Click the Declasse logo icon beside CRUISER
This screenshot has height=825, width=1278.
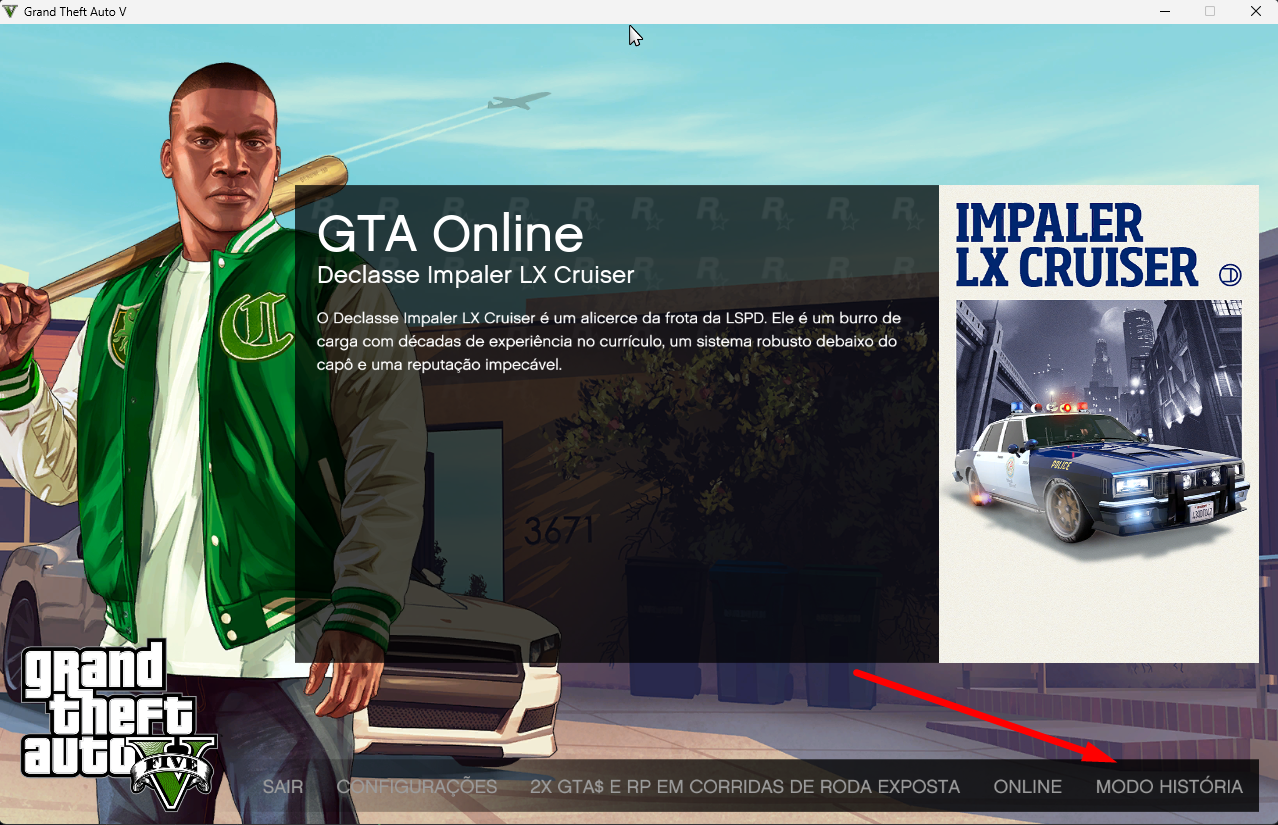pyautogui.click(x=1230, y=275)
